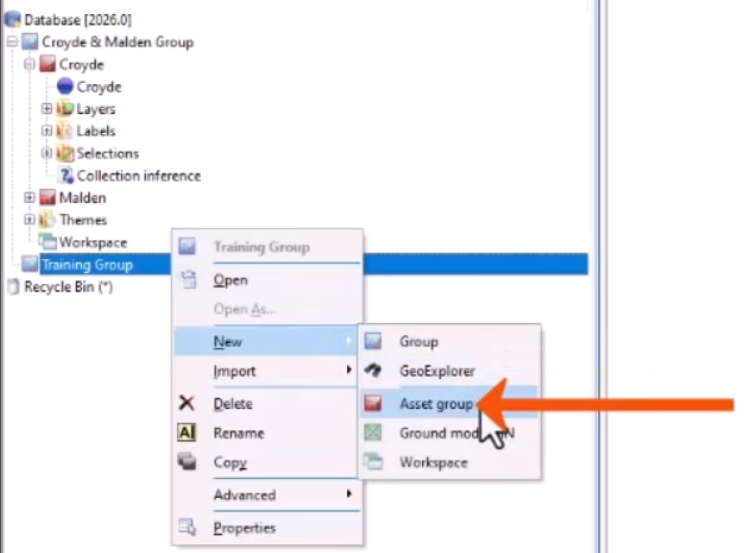Select the 'Malden' tree label
This screenshot has height=553, width=744.
click(x=83, y=197)
